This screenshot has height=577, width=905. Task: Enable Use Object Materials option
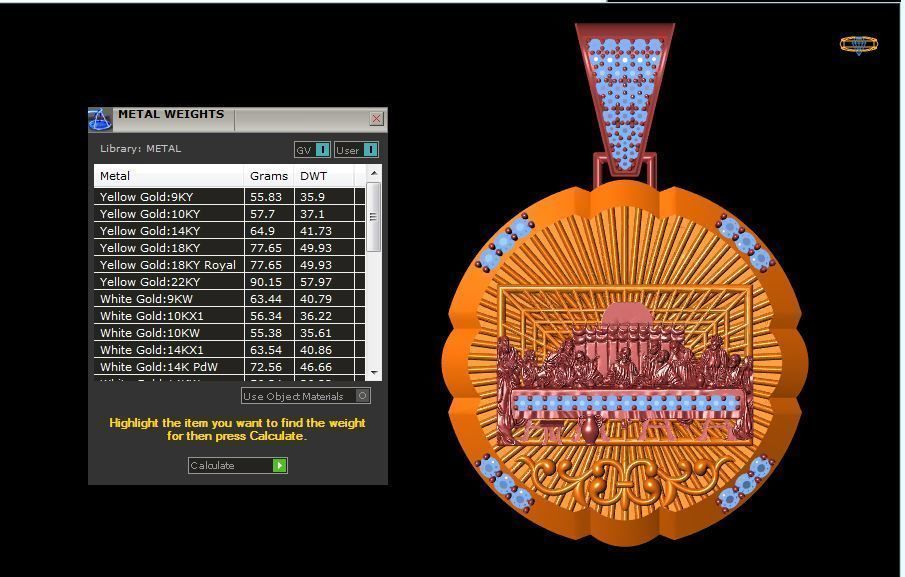click(x=306, y=396)
